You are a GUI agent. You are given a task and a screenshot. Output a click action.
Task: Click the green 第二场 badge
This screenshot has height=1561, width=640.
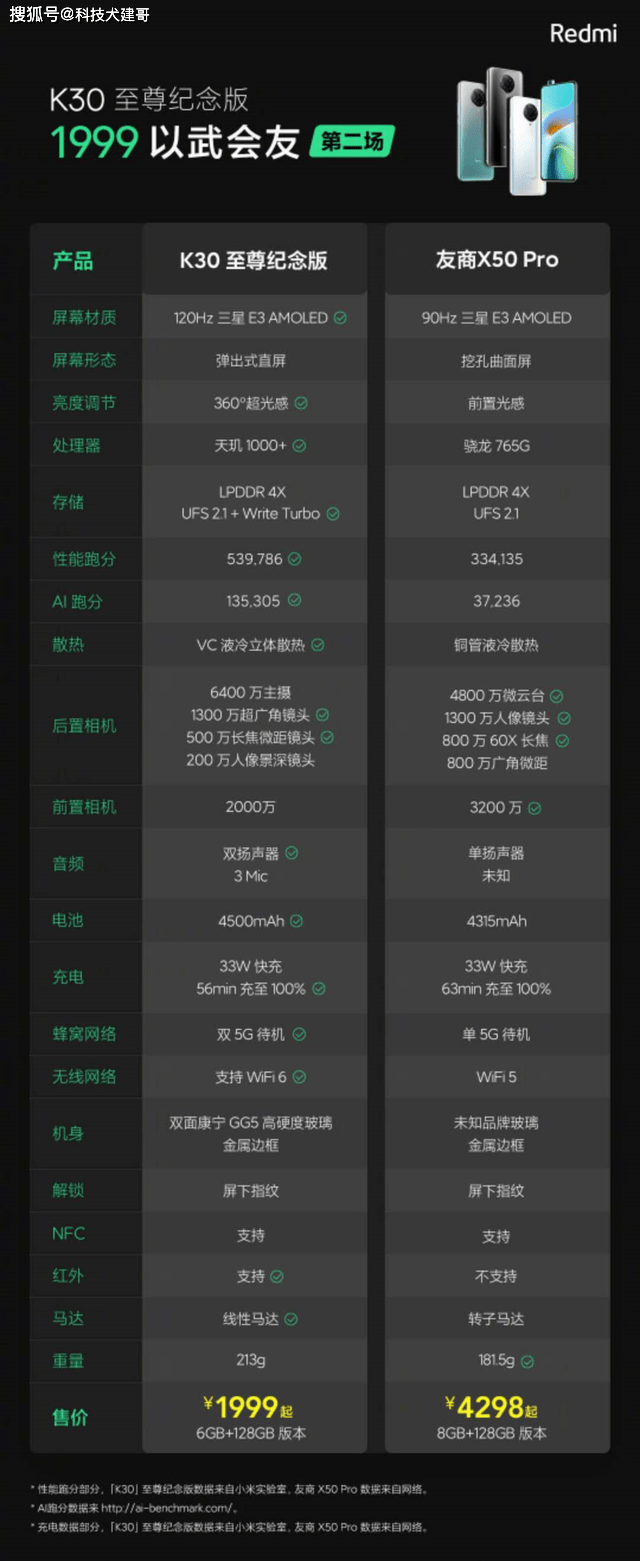pos(352,142)
